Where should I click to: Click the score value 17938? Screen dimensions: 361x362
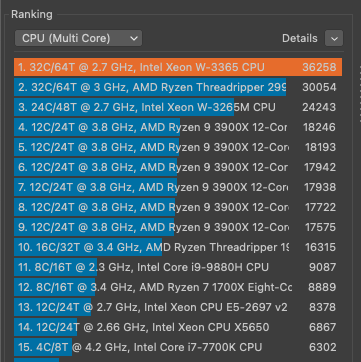pos(320,187)
